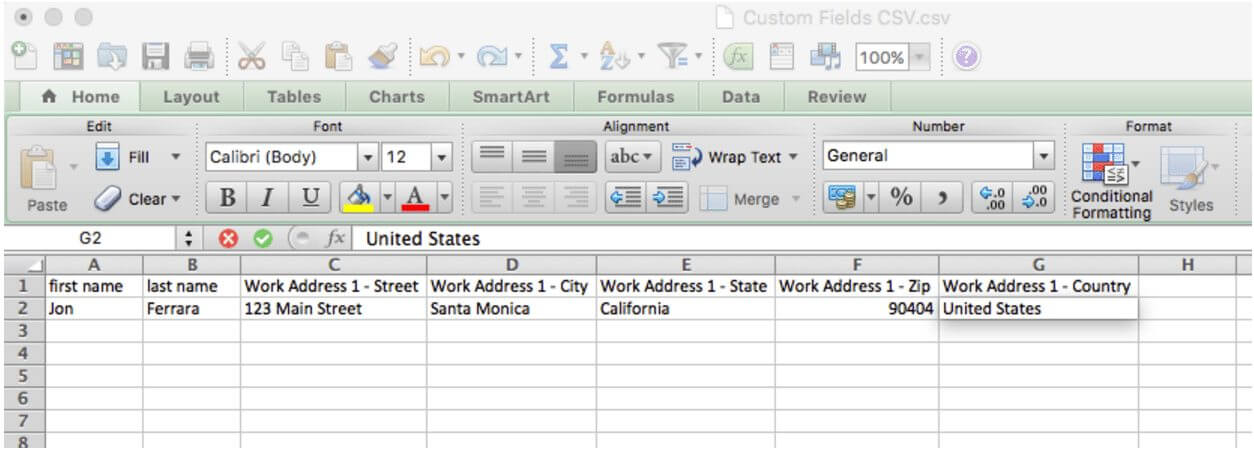The image size is (1254, 450).
Task: Select cell containing Santa Monica
Action: [x=510, y=309]
